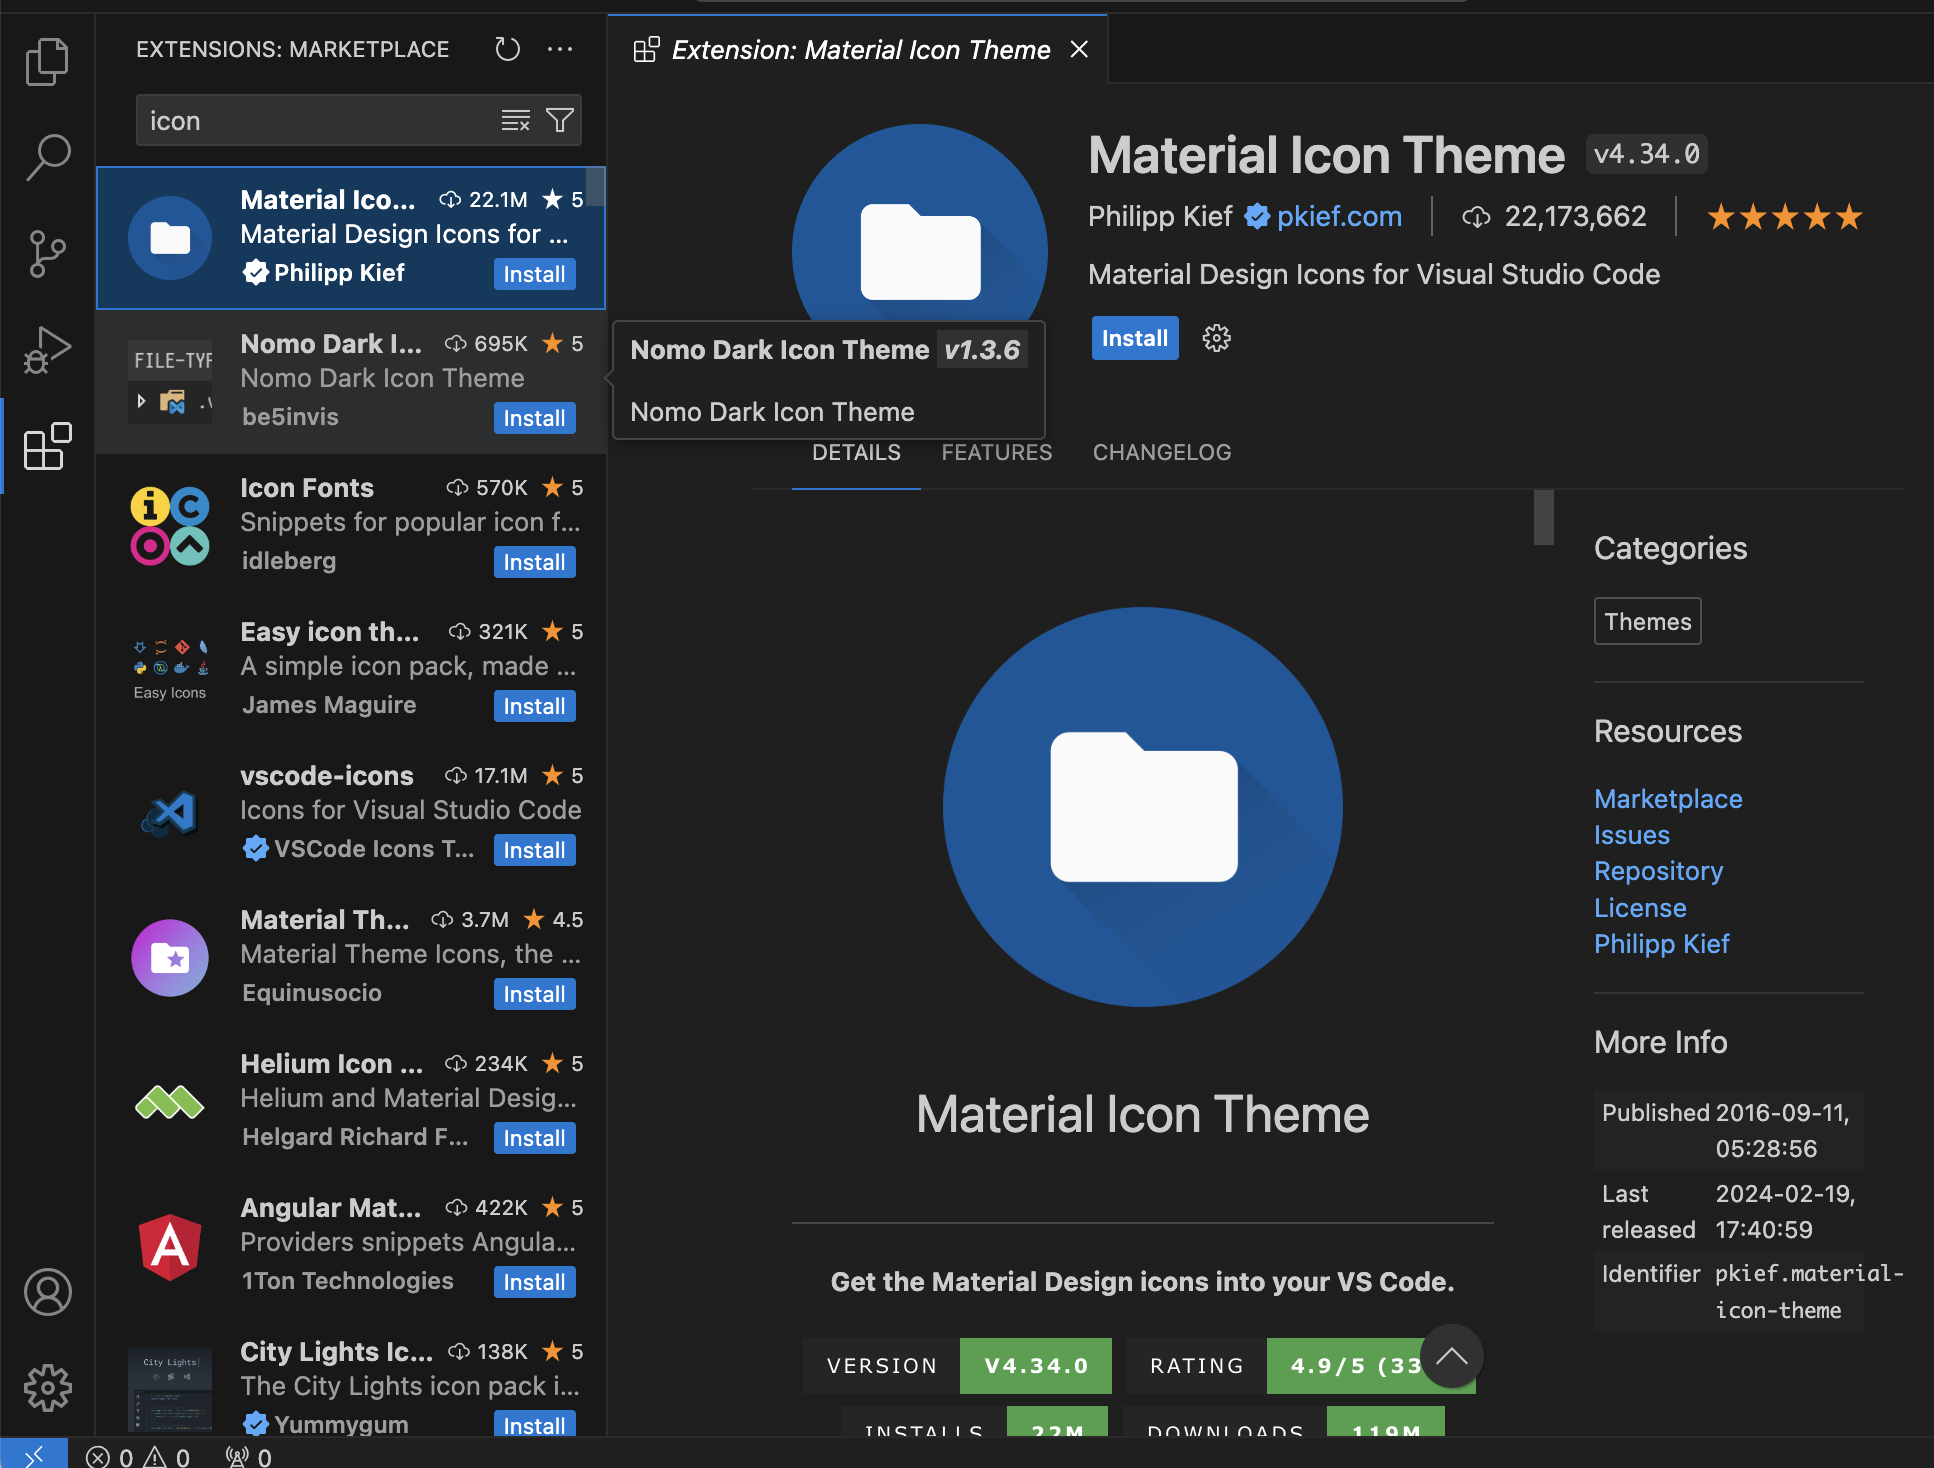Install the Icon Fonts extension
This screenshot has height=1468, width=1934.
[x=534, y=562]
